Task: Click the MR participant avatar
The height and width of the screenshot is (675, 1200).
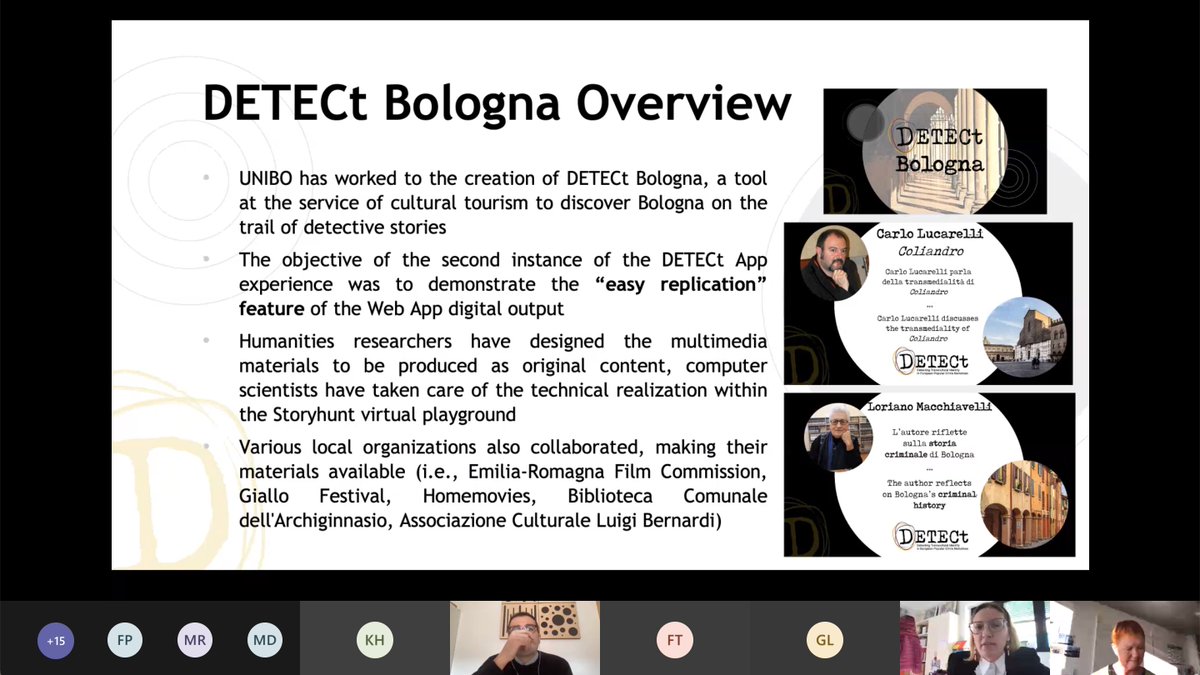Action: [195, 639]
